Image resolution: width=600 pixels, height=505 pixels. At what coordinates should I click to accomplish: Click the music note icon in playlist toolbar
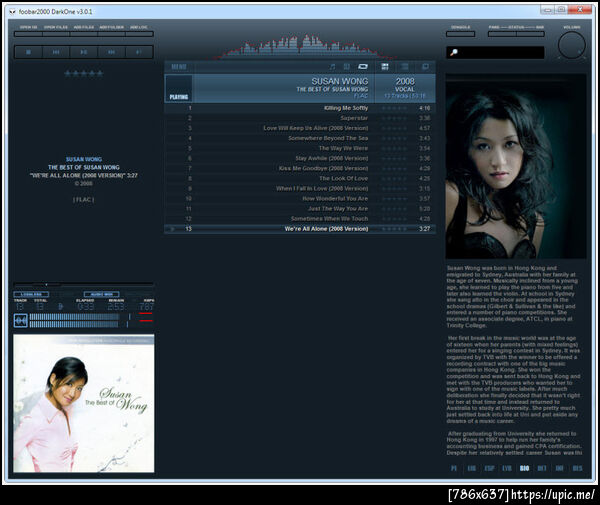coord(332,67)
